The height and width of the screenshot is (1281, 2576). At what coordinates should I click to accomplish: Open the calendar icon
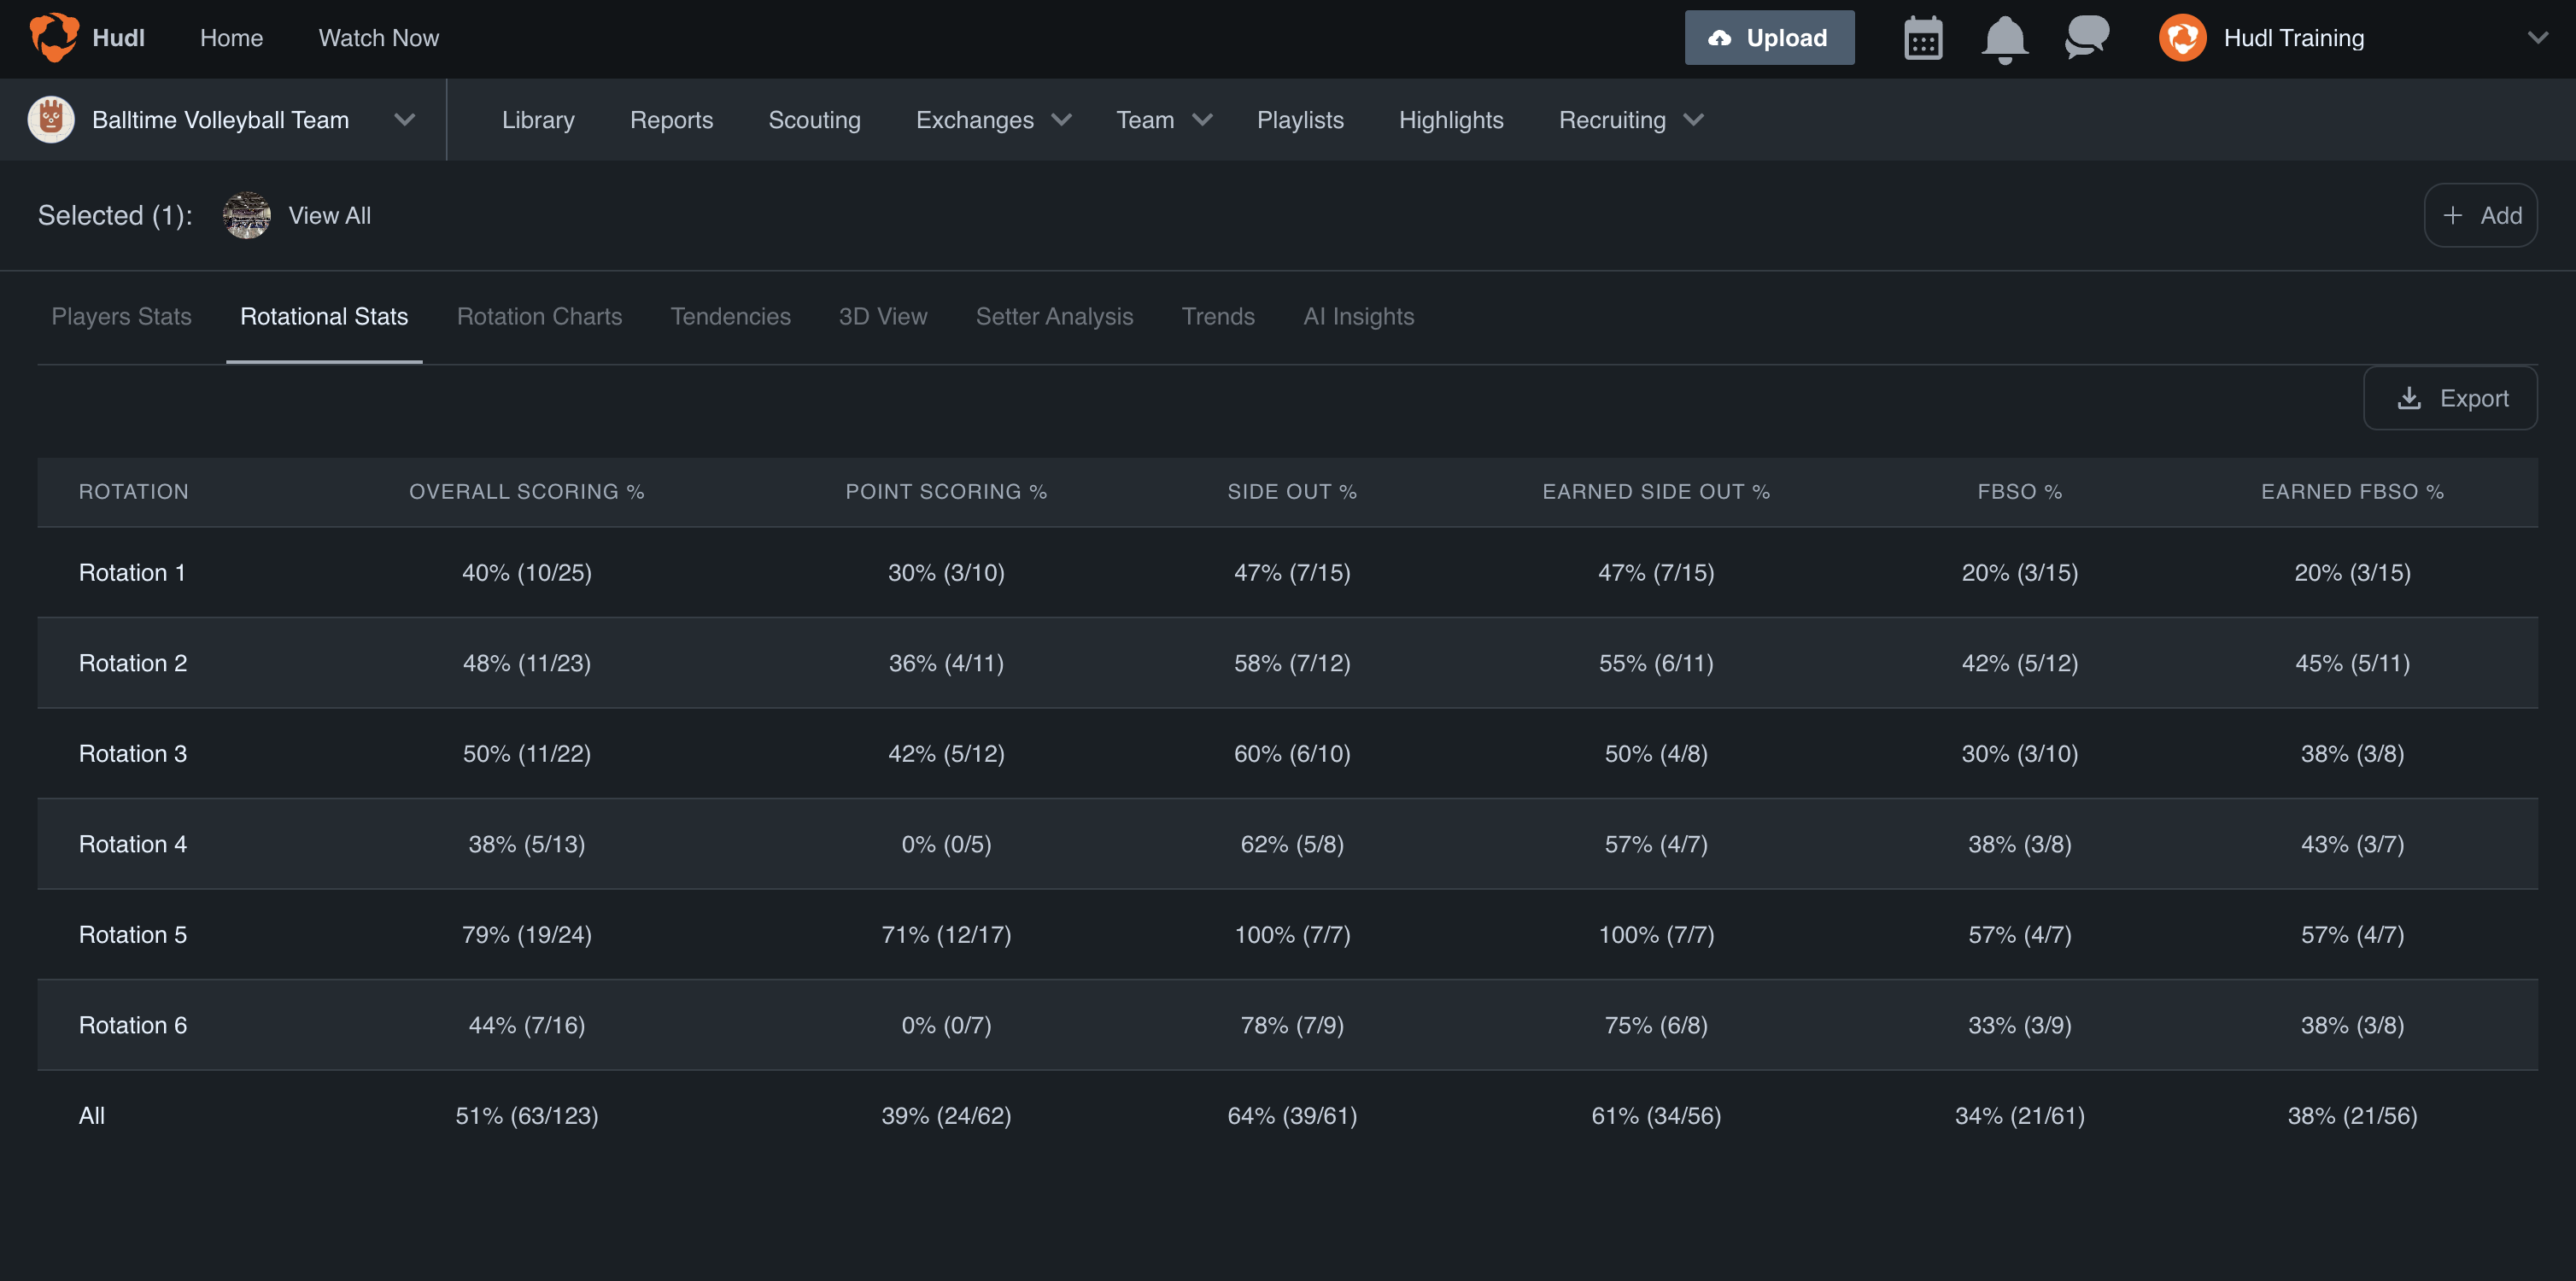pyautogui.click(x=1923, y=38)
